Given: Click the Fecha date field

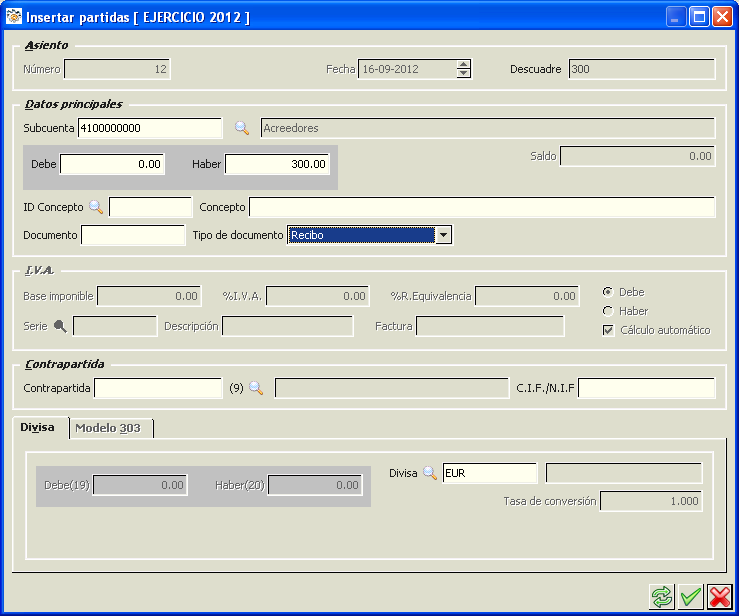Looking at the screenshot, I should (x=407, y=69).
